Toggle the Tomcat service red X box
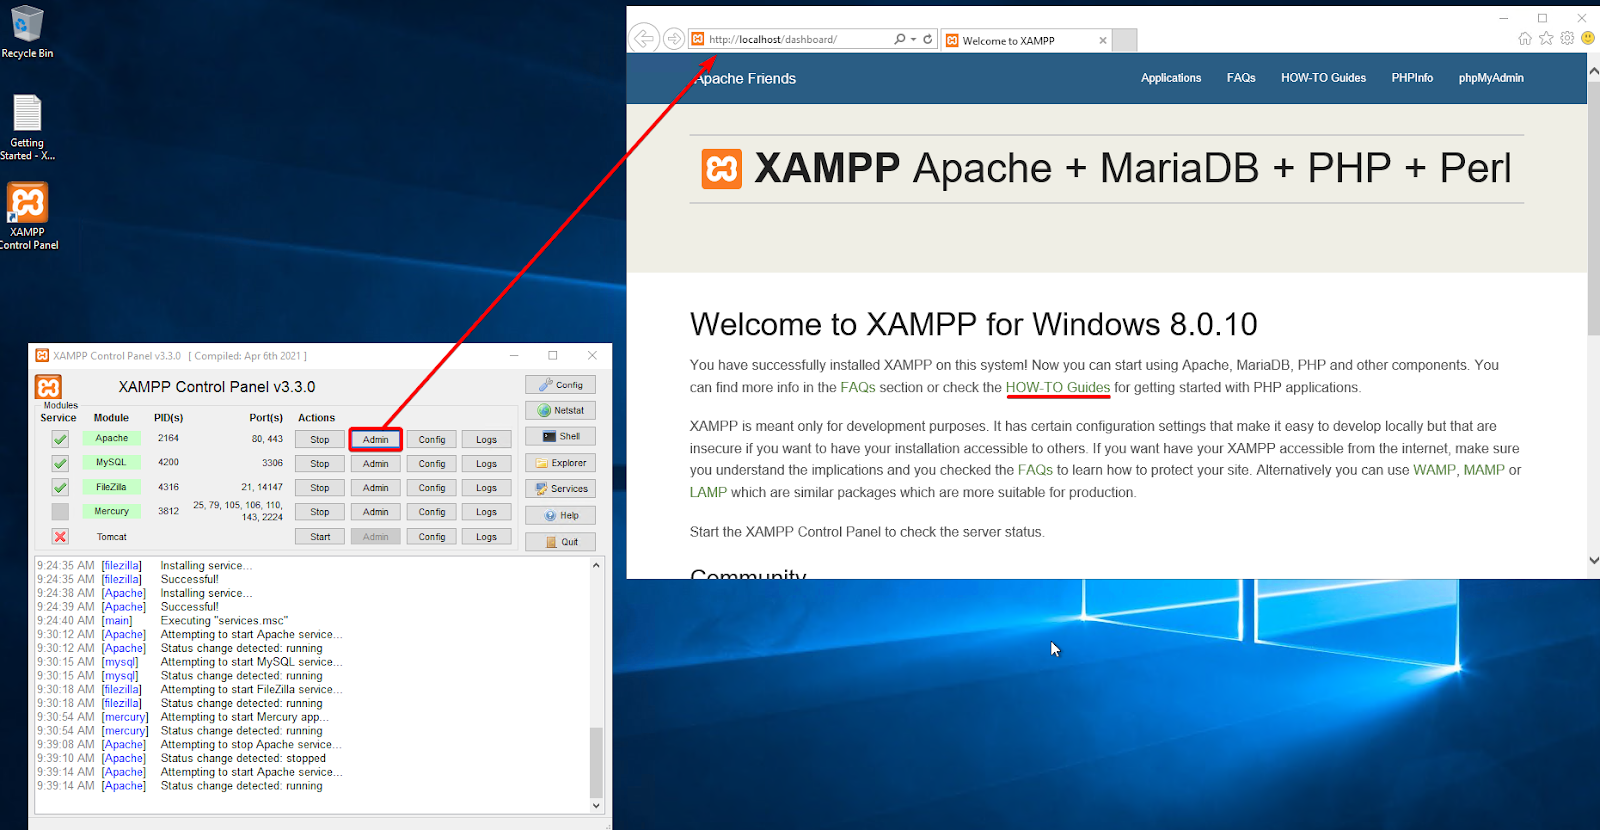The height and width of the screenshot is (830, 1600). click(x=60, y=536)
